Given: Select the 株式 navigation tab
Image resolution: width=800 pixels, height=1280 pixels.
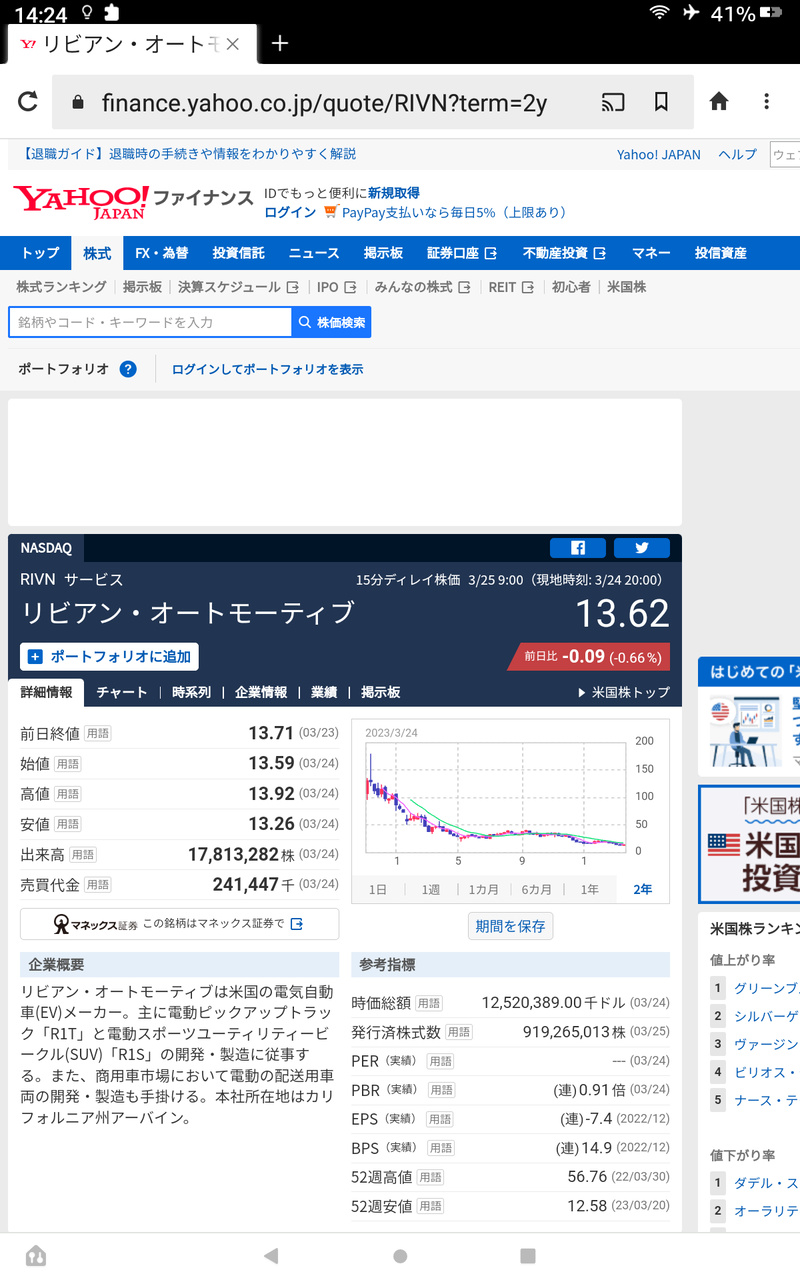Looking at the screenshot, I should tap(97, 253).
